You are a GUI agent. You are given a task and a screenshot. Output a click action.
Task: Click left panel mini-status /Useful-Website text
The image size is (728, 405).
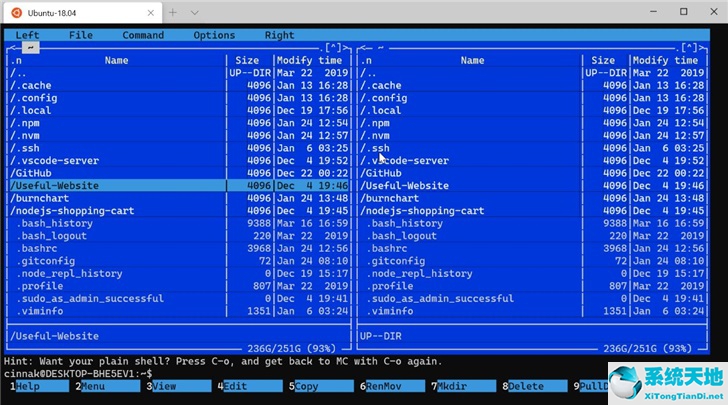coord(54,336)
